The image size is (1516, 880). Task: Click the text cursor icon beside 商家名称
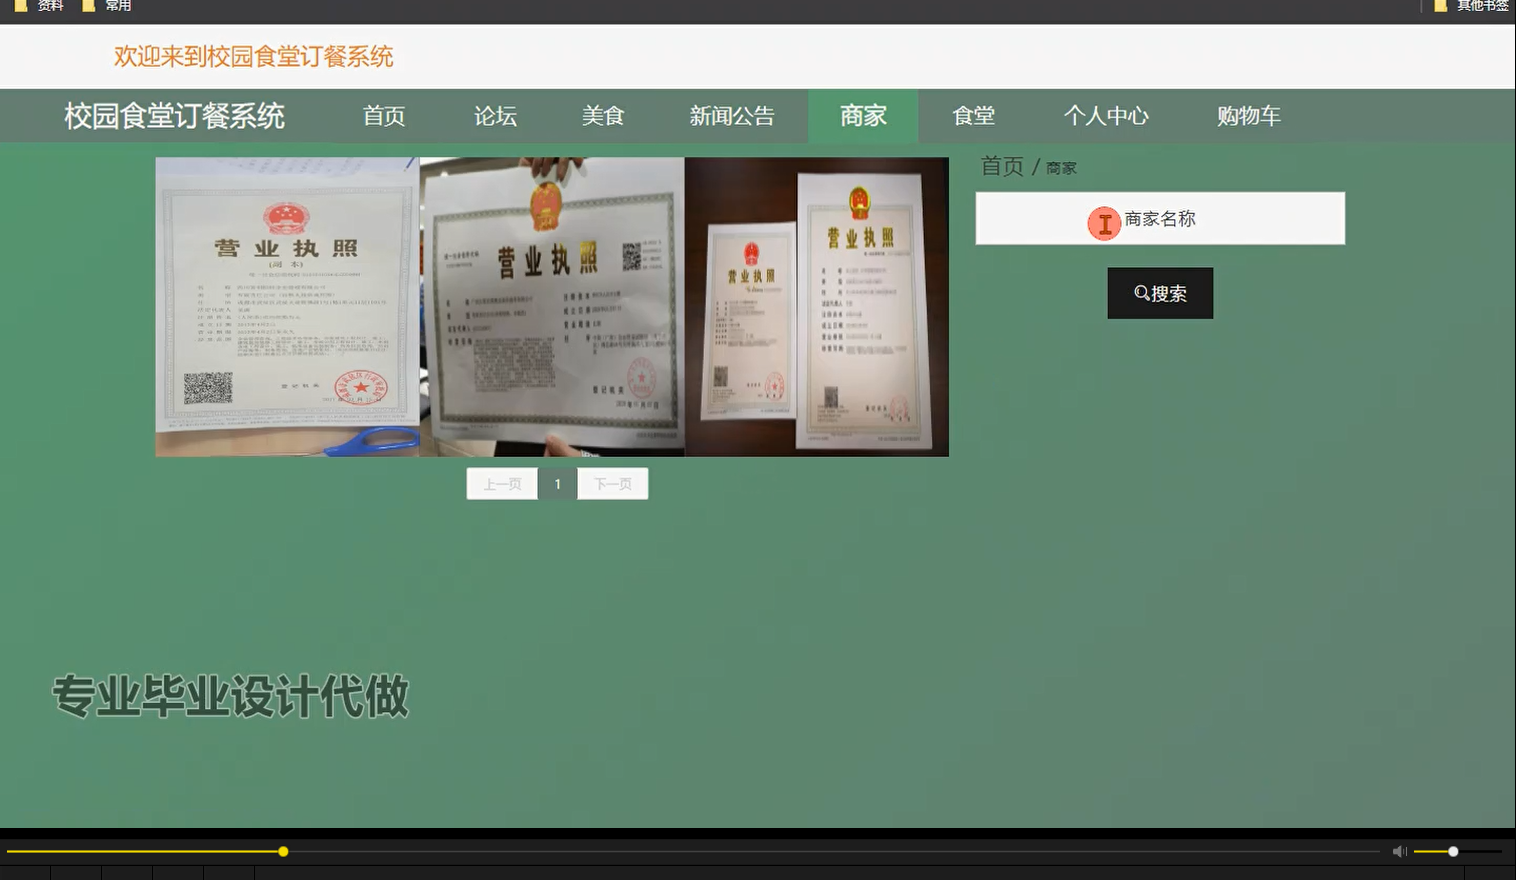point(1103,224)
